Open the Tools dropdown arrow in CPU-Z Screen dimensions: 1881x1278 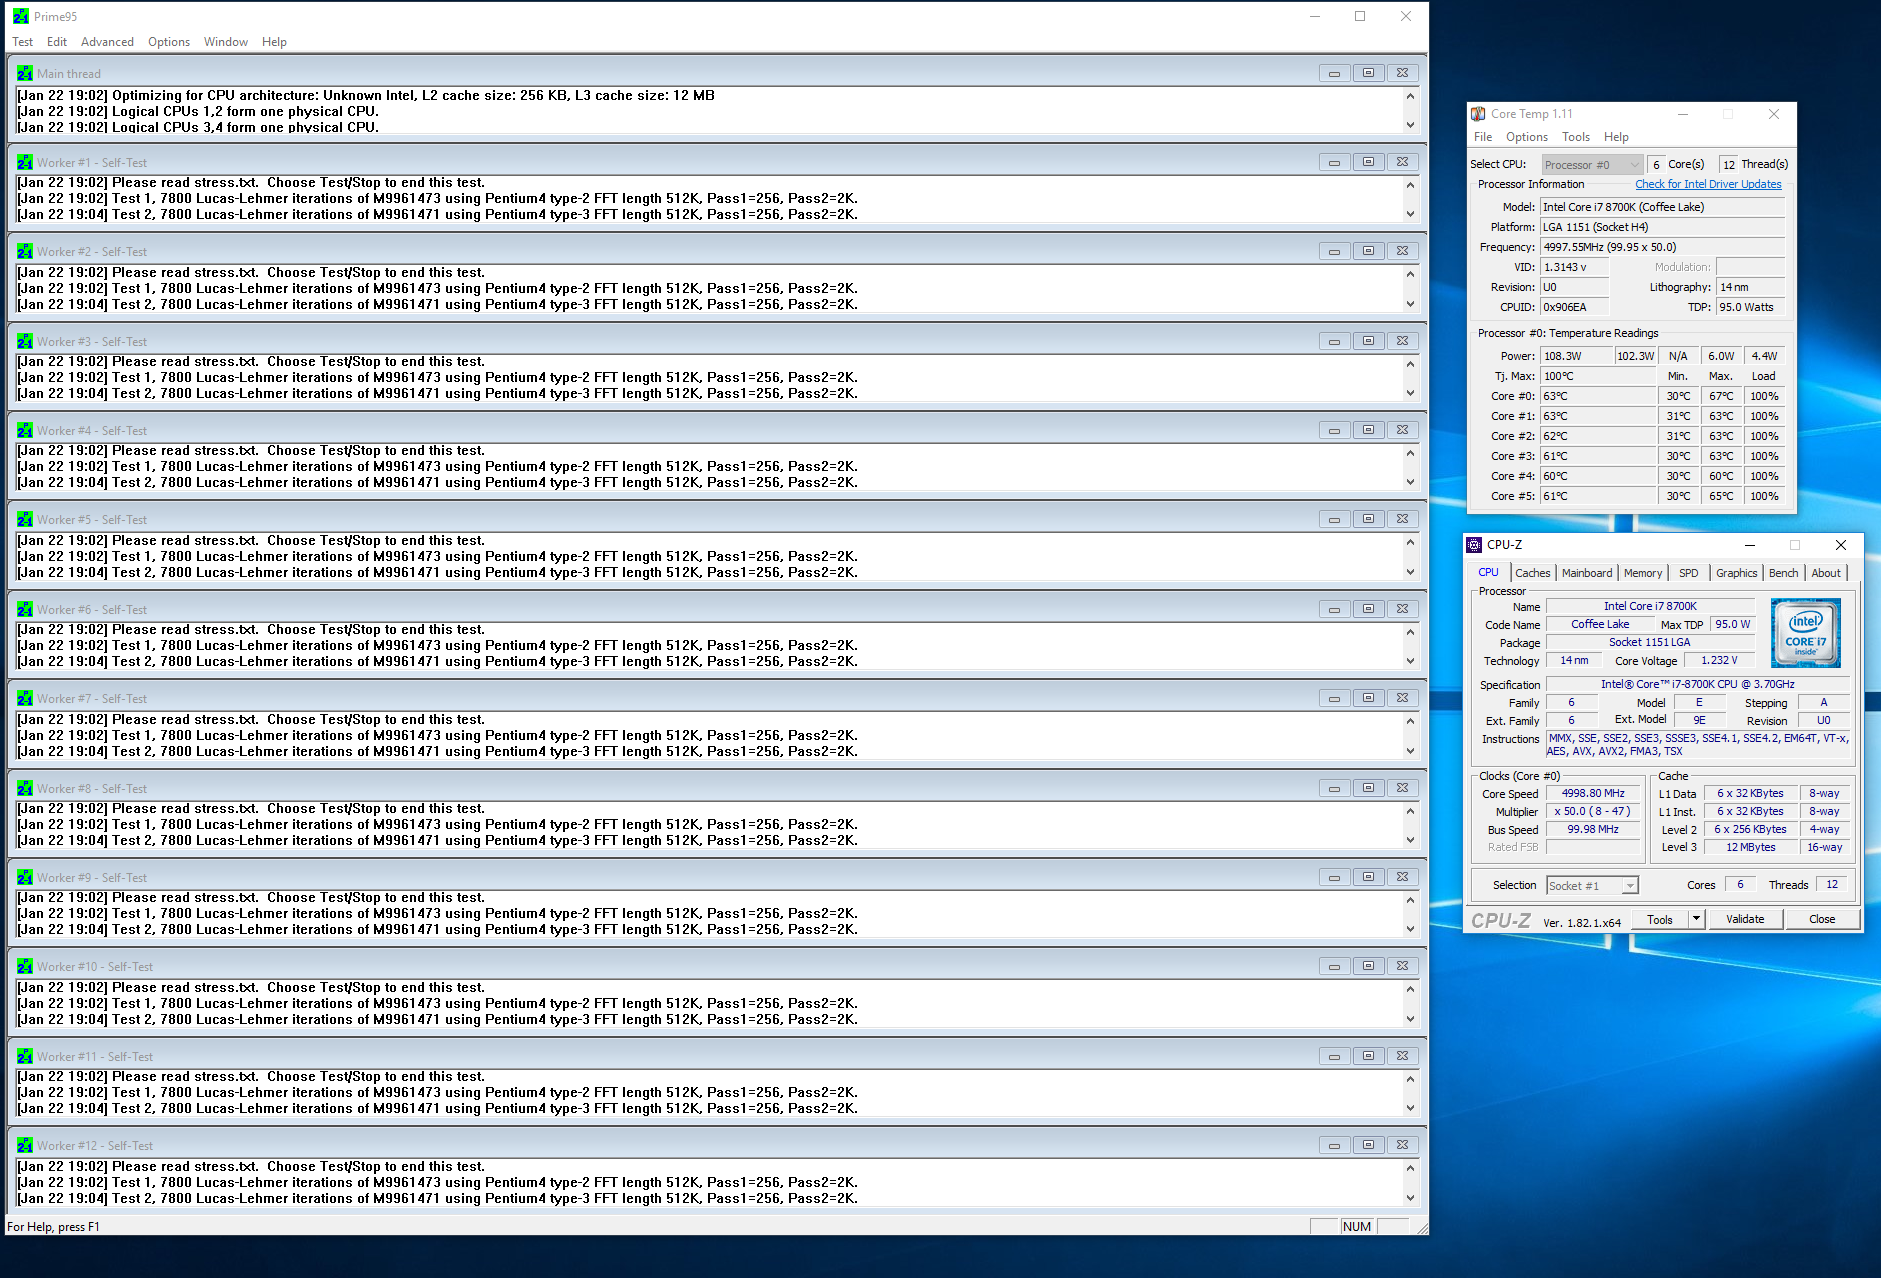(1696, 919)
